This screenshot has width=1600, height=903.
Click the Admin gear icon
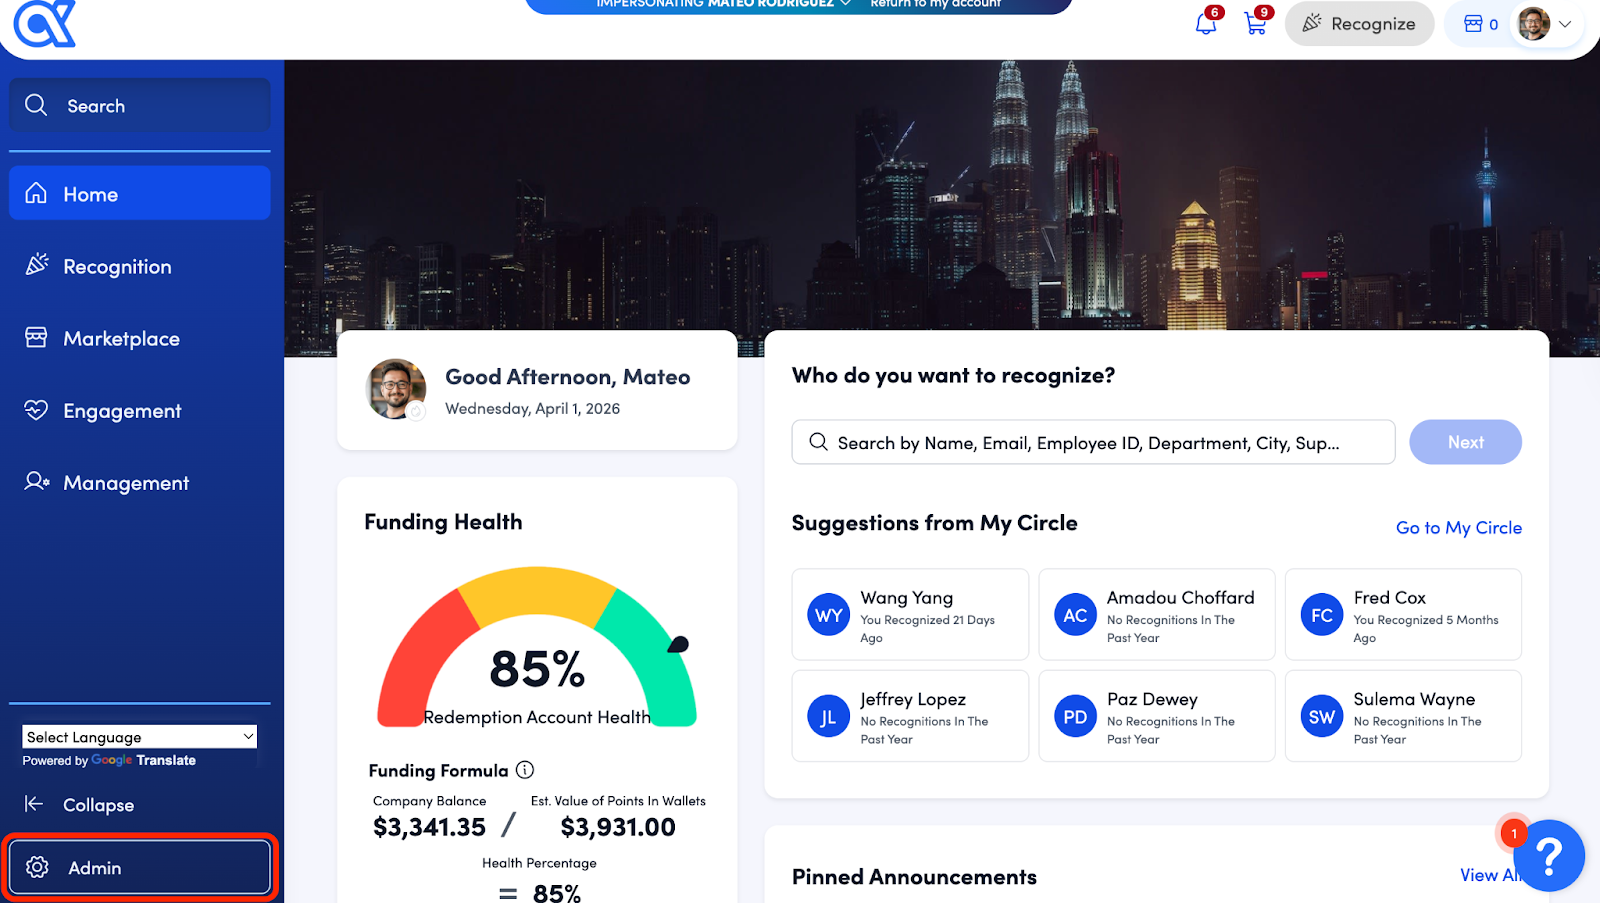38,867
